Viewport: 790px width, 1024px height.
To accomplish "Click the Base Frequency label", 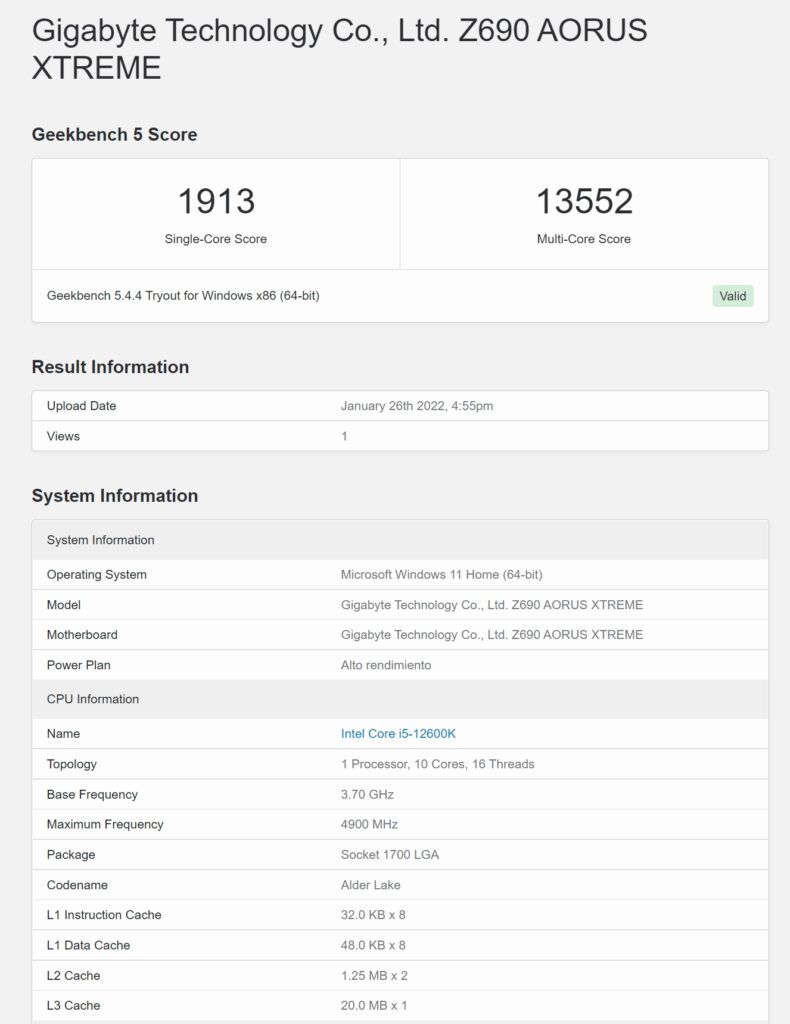I will [92, 794].
